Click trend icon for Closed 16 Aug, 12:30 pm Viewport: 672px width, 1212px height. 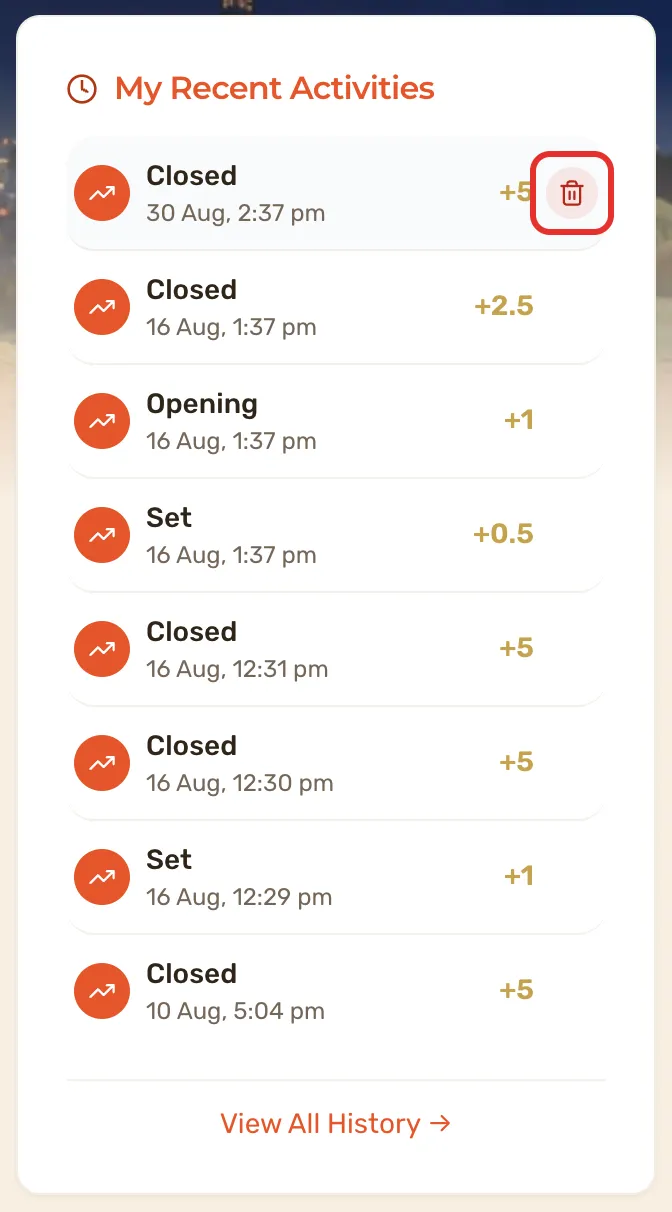coord(102,763)
